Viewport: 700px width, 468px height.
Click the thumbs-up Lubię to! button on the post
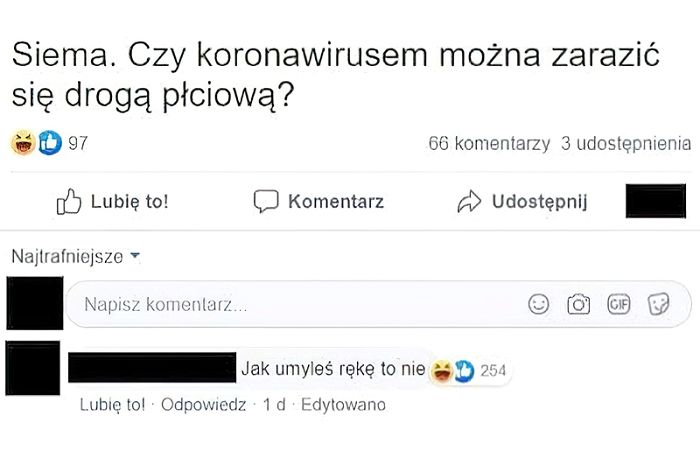(x=112, y=201)
